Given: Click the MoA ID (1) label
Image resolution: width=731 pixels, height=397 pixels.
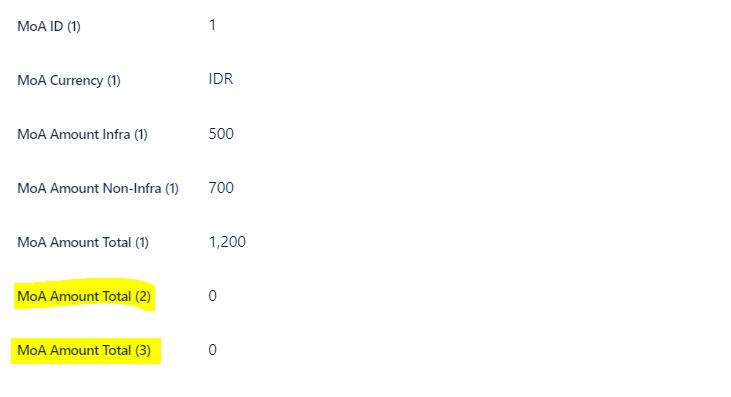Looking at the screenshot, I should 49,26.
